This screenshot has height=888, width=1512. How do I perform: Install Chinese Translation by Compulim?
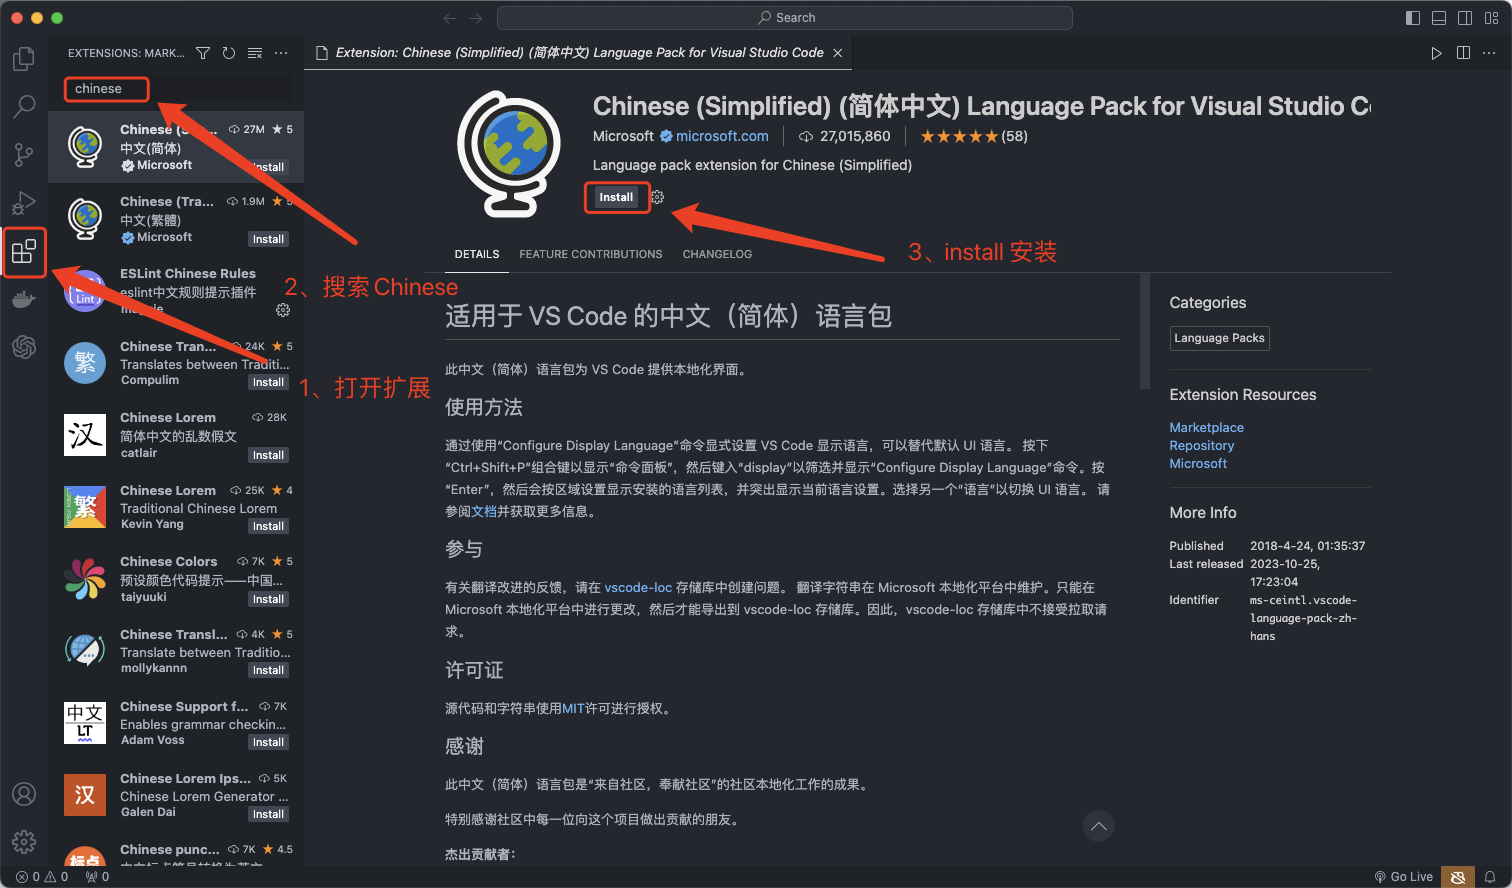(x=268, y=382)
